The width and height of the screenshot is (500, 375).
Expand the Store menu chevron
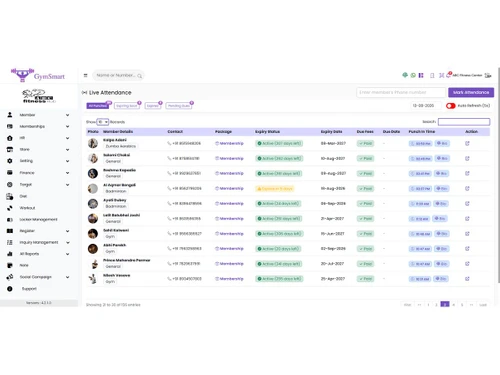[x=67, y=150]
